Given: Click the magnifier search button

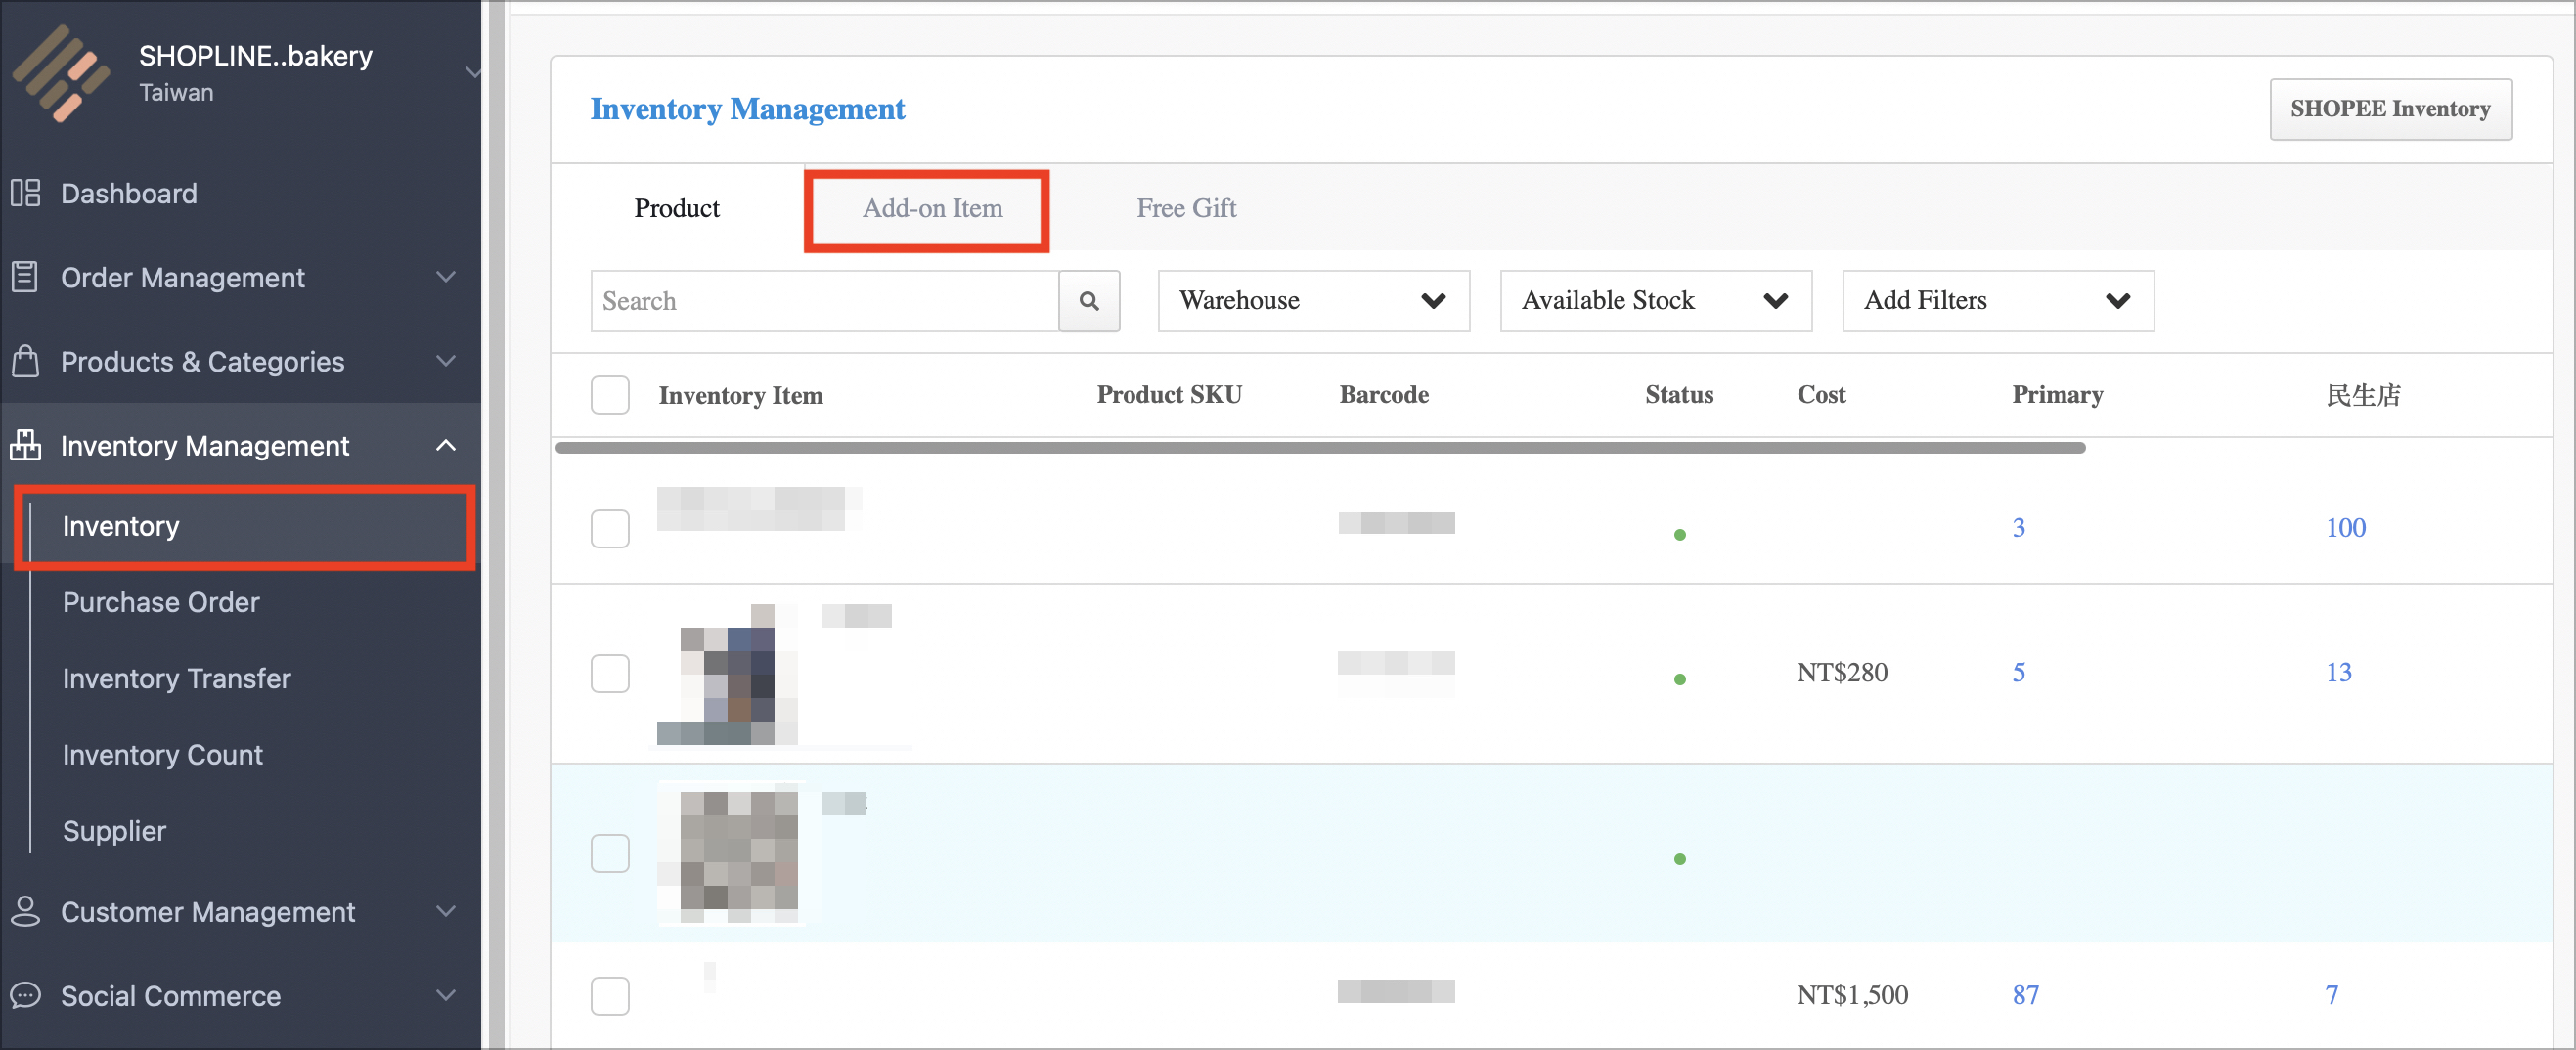Looking at the screenshot, I should point(1089,301).
